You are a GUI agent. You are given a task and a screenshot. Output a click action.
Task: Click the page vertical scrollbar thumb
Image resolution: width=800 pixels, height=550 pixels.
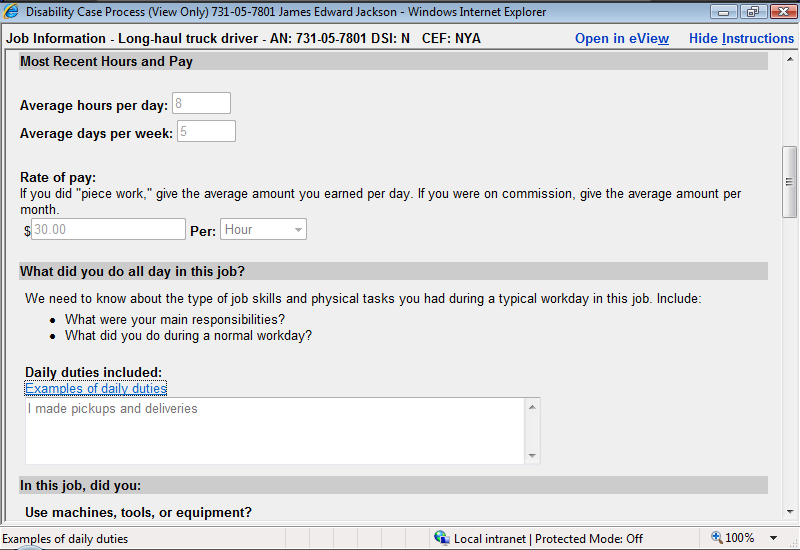click(790, 180)
